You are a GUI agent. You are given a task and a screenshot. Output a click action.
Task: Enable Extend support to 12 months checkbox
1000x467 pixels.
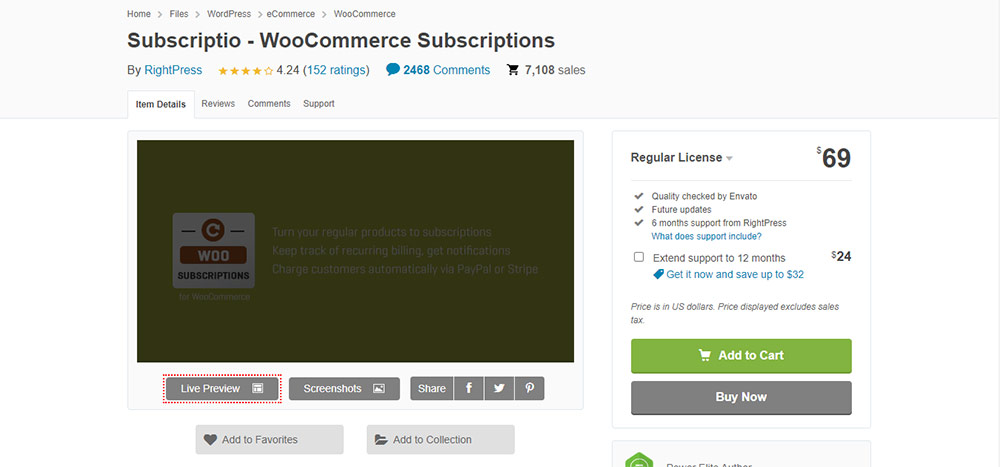tap(639, 257)
